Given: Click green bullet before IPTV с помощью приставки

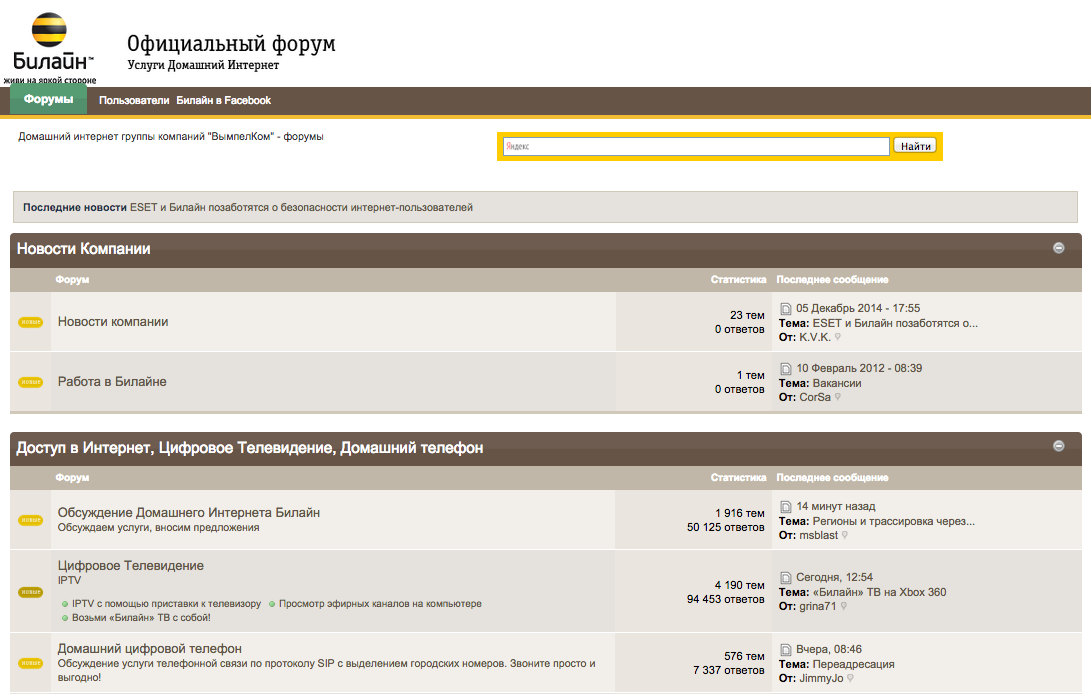Looking at the screenshot, I should coord(65,604).
